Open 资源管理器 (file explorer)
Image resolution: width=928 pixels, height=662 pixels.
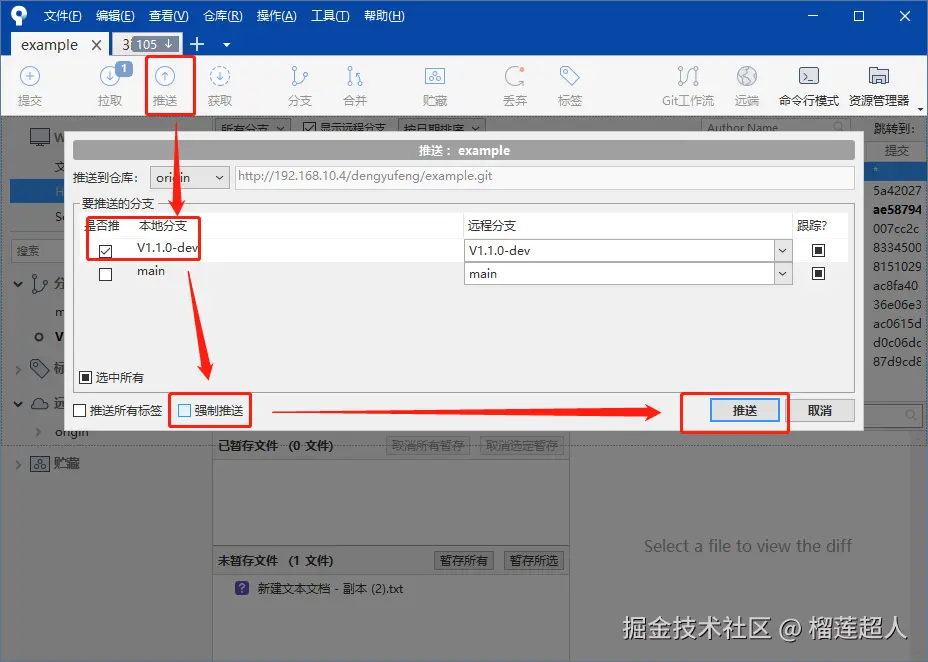pyautogui.click(x=878, y=85)
